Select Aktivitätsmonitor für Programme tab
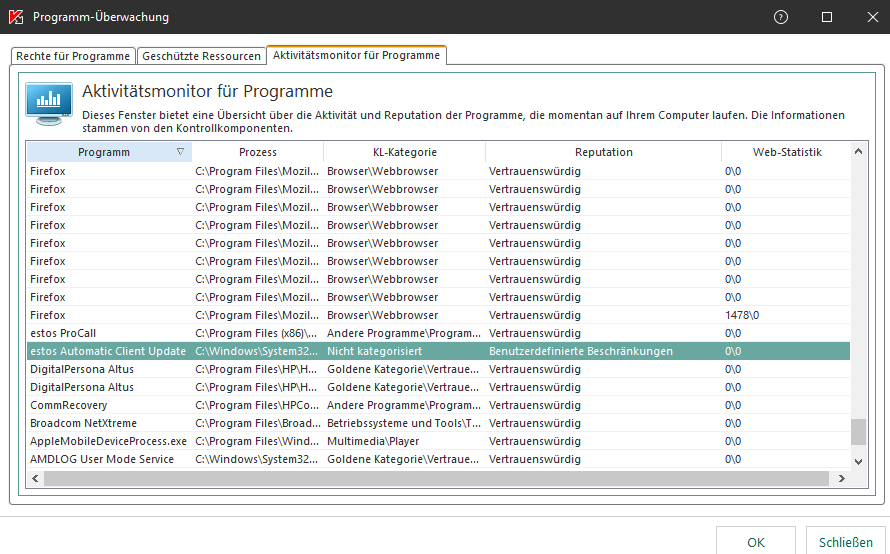Screen dimensions: 890x554 356,55
